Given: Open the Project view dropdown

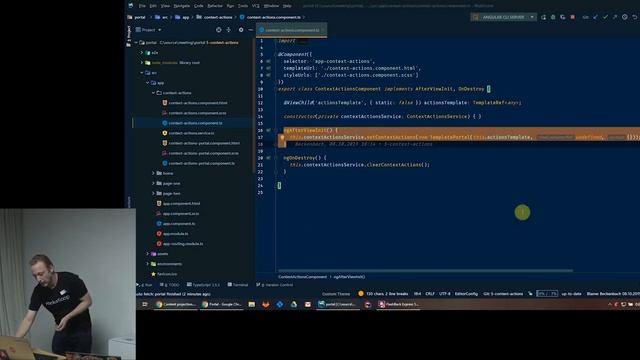Looking at the screenshot, I should [149, 30].
